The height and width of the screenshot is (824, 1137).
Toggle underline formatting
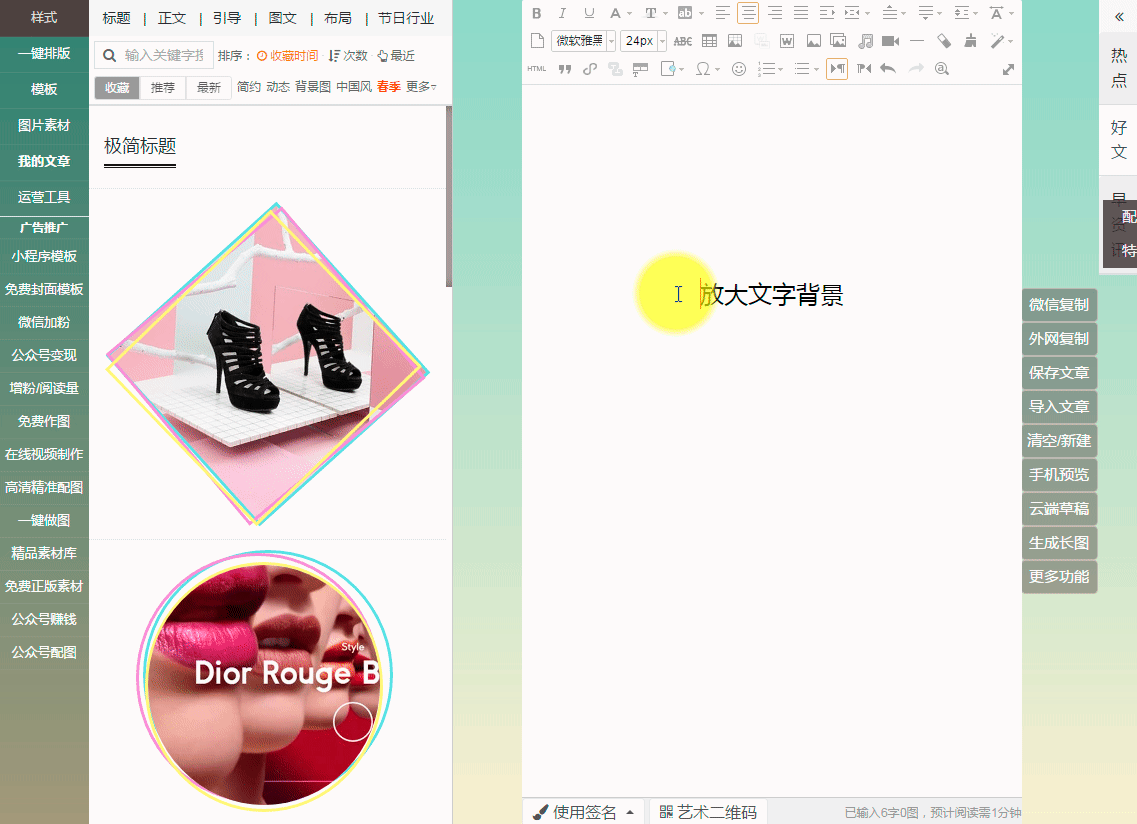coord(589,13)
